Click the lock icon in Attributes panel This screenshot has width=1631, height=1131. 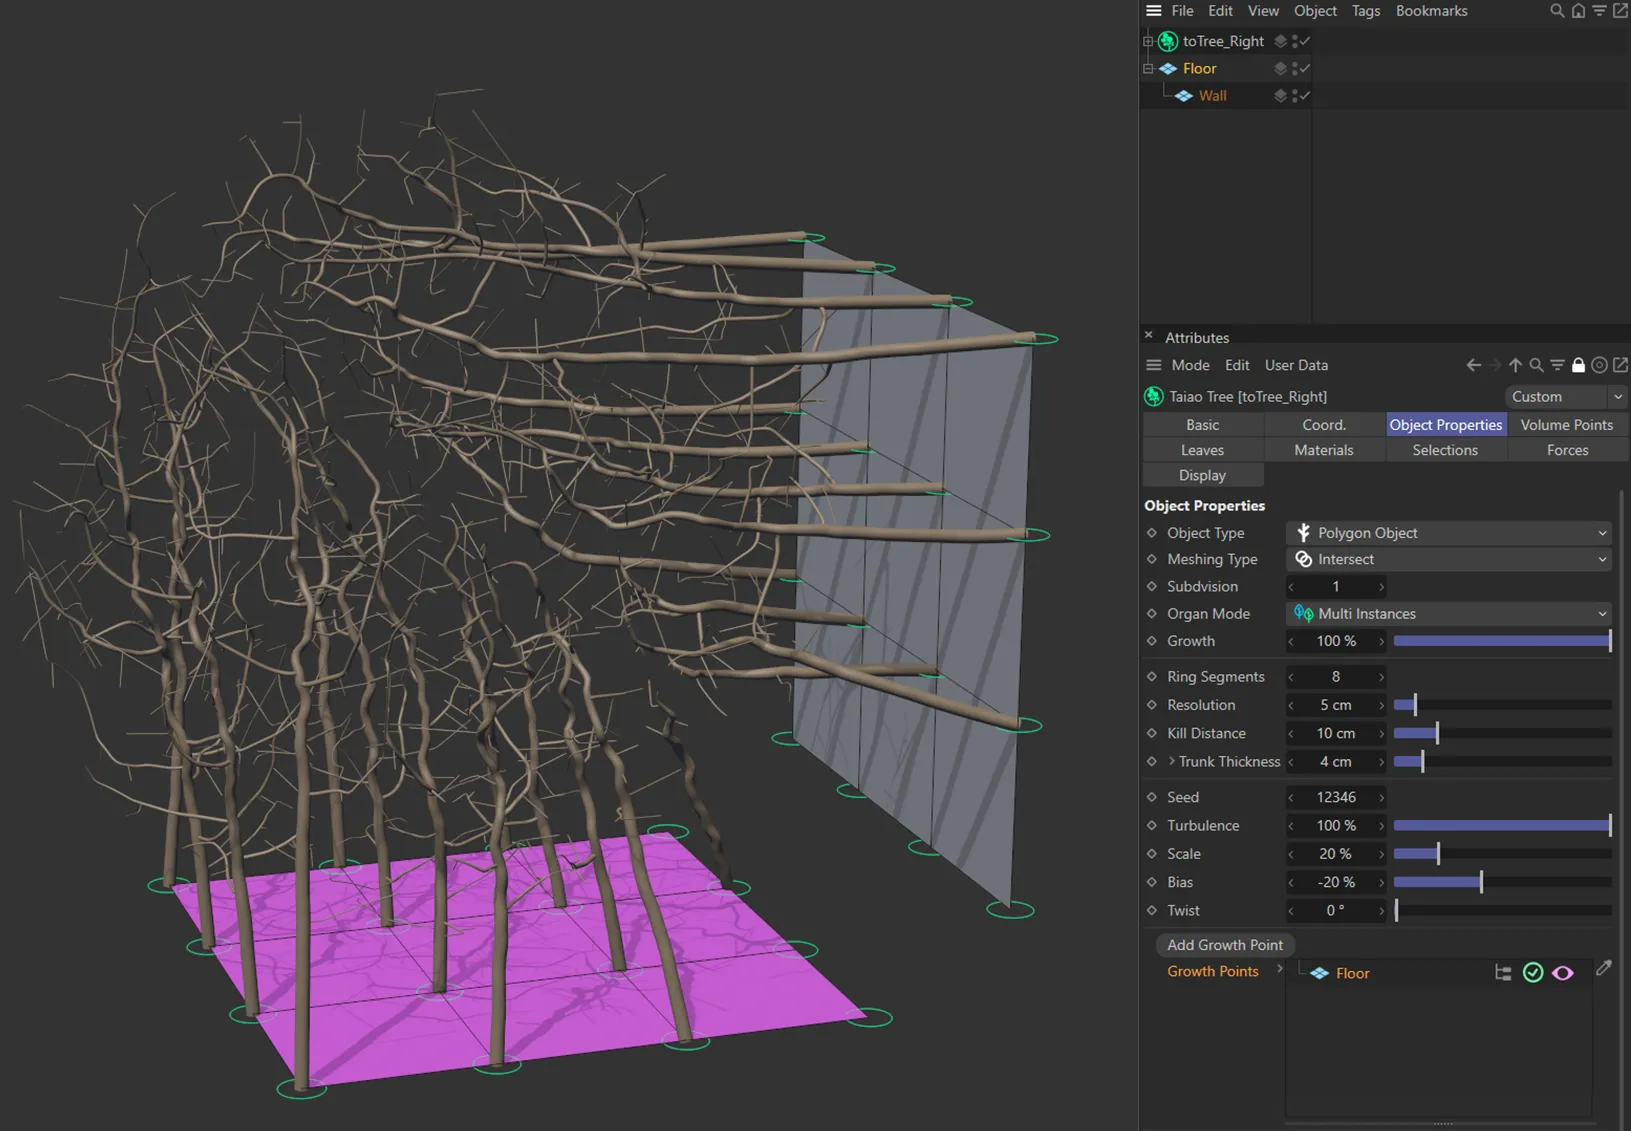(1578, 365)
